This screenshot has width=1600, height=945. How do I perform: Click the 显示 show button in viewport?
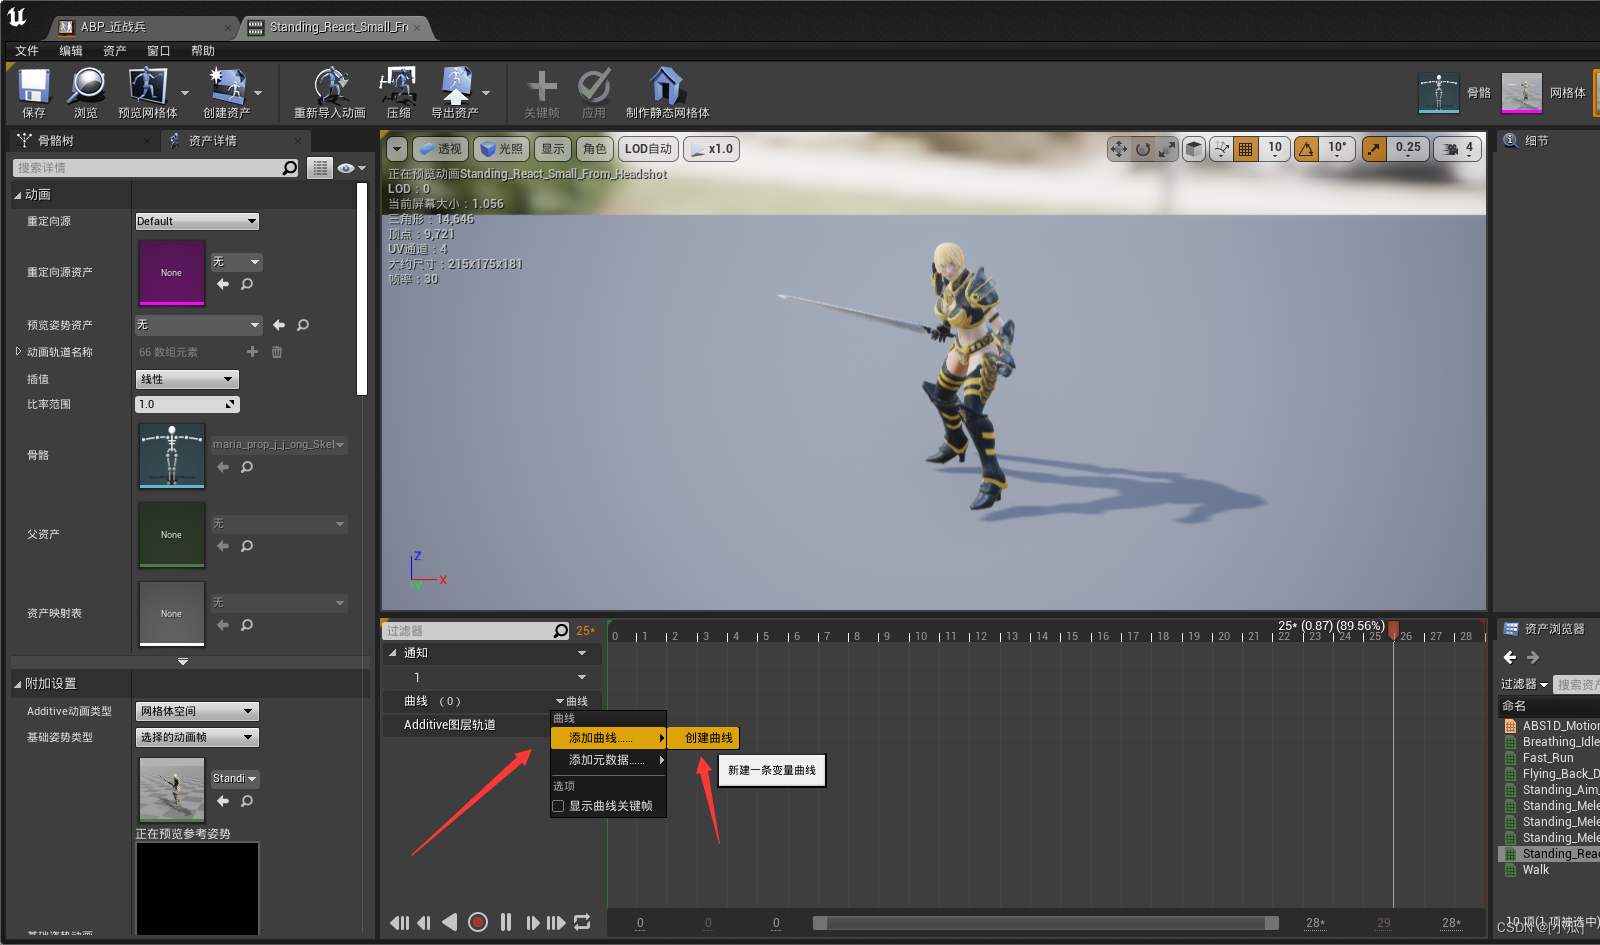click(x=553, y=149)
